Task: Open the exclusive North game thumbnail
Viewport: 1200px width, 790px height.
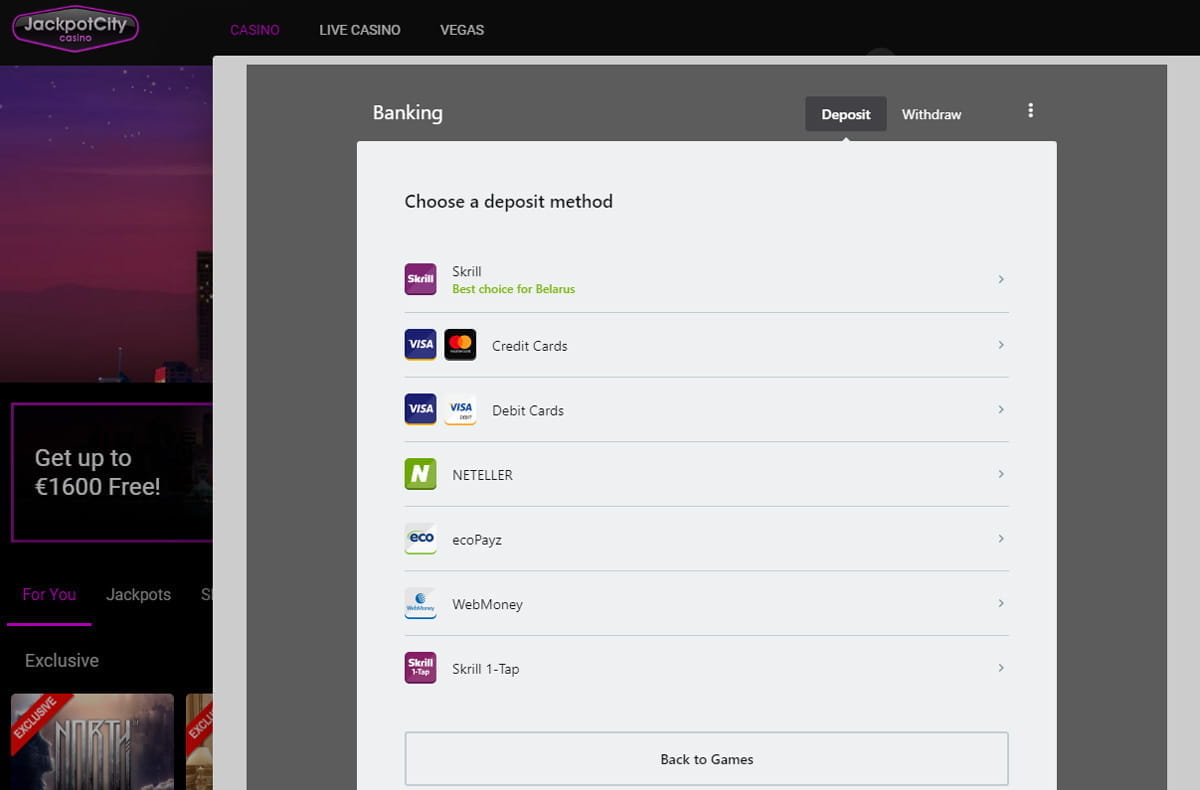Action: coord(92,741)
